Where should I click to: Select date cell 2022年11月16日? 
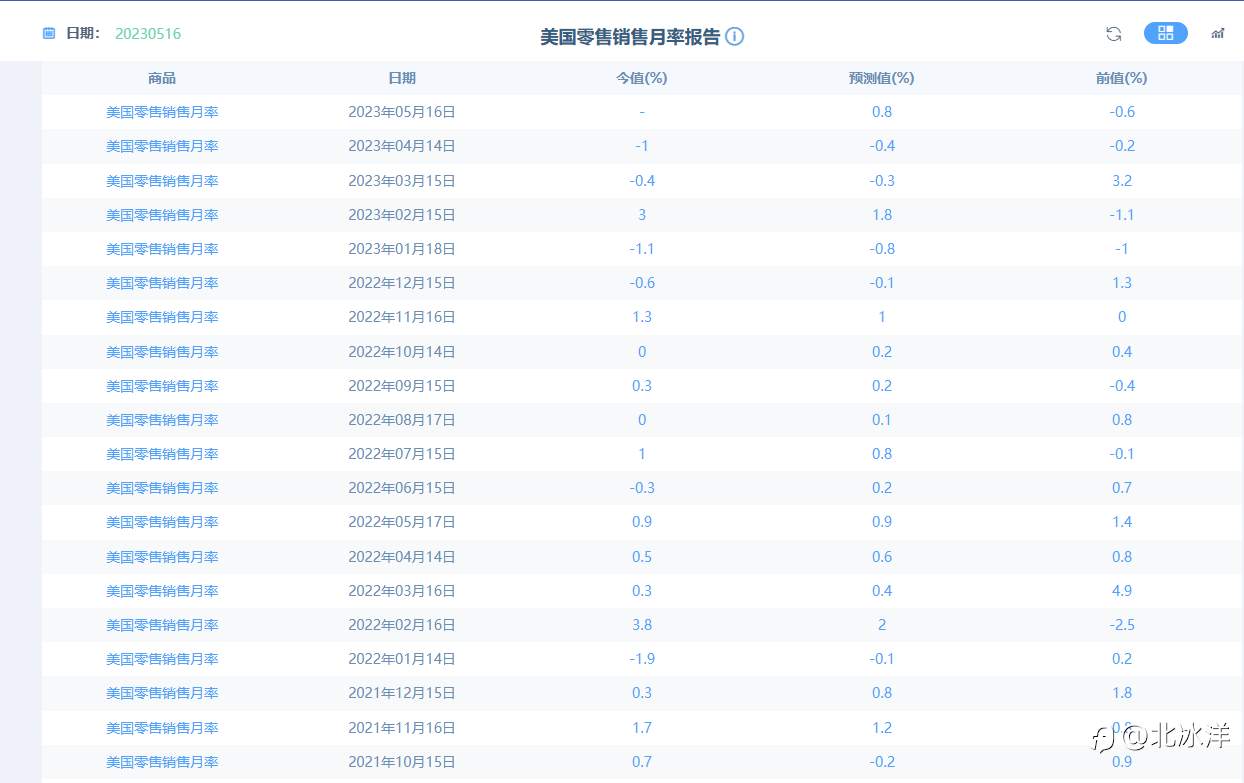[x=402, y=317]
